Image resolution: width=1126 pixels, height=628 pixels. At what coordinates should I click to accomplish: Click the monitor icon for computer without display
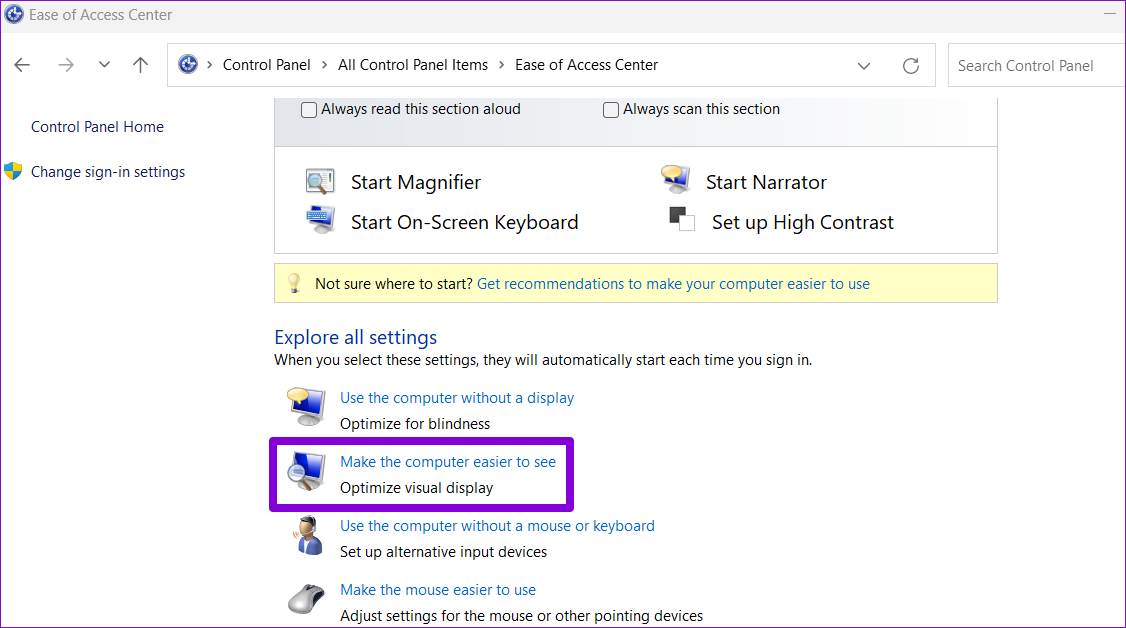coord(305,408)
